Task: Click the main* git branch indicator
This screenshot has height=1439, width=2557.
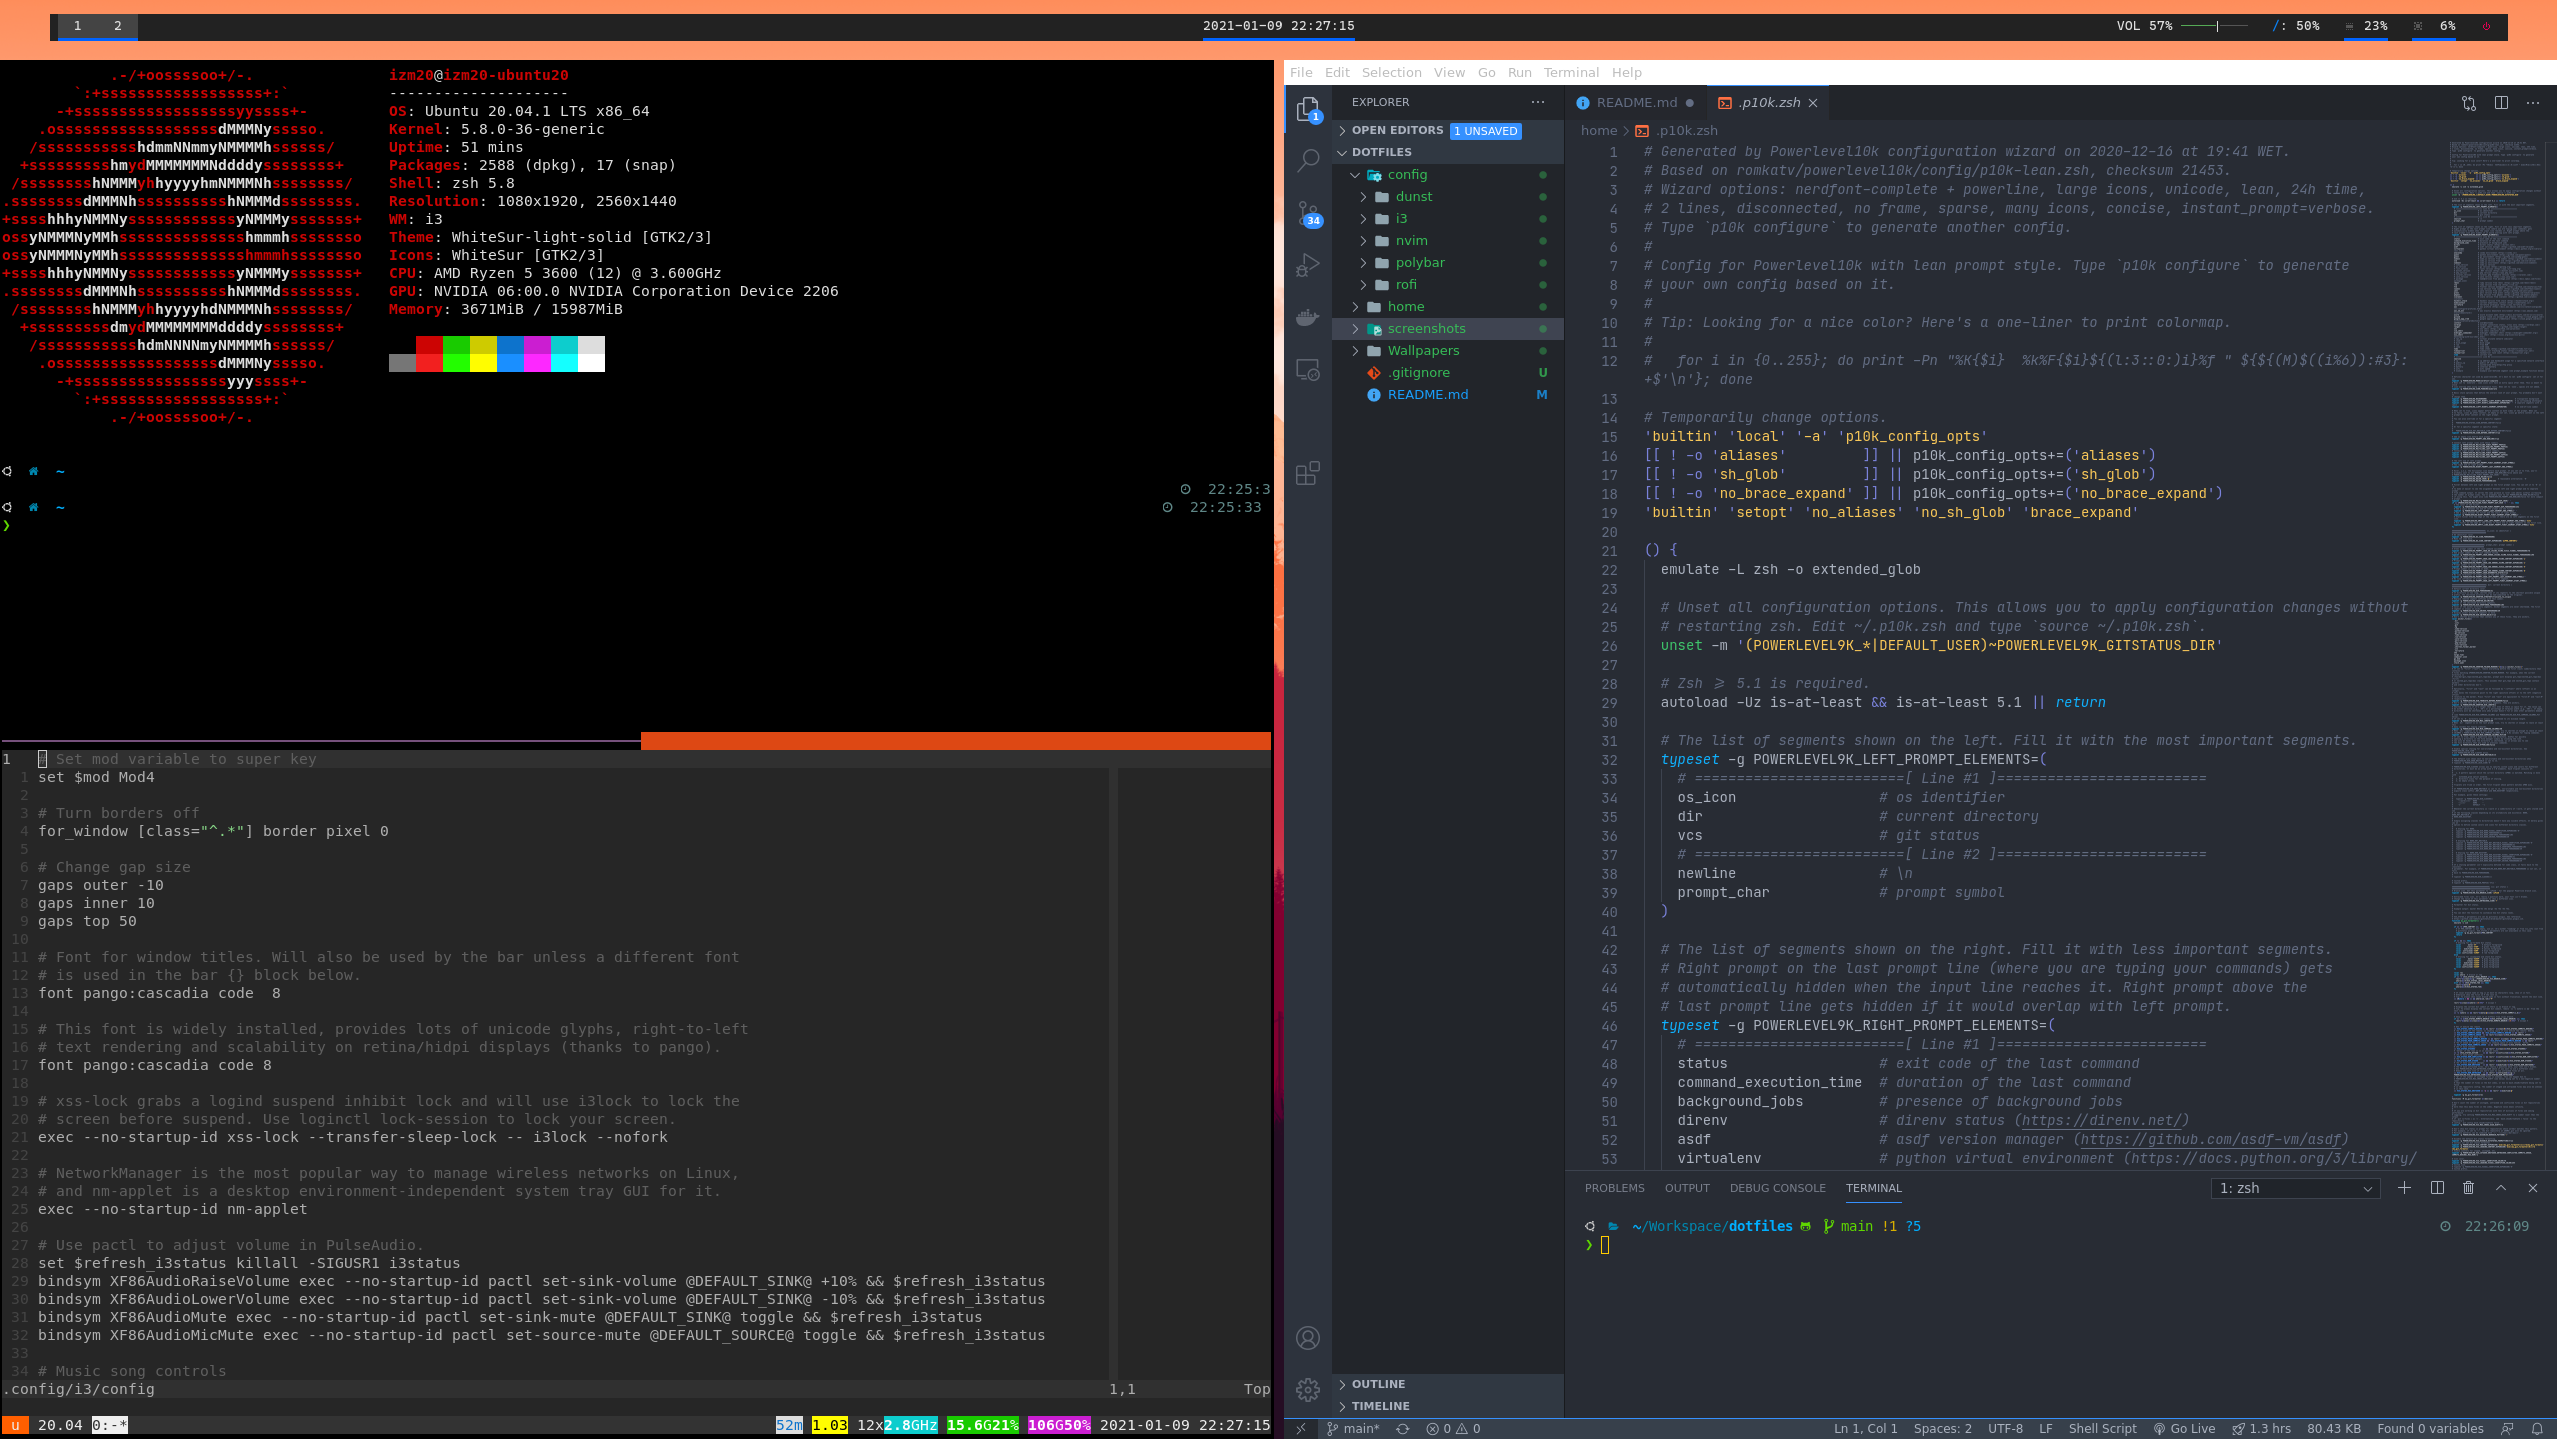Action: [1353, 1429]
